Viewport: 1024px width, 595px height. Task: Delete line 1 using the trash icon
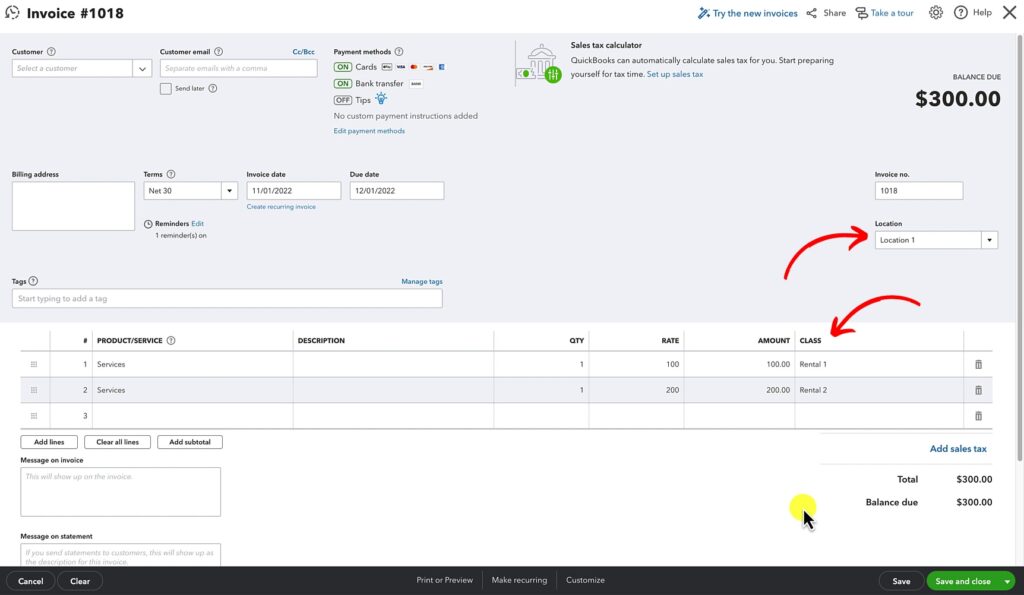tap(978, 363)
